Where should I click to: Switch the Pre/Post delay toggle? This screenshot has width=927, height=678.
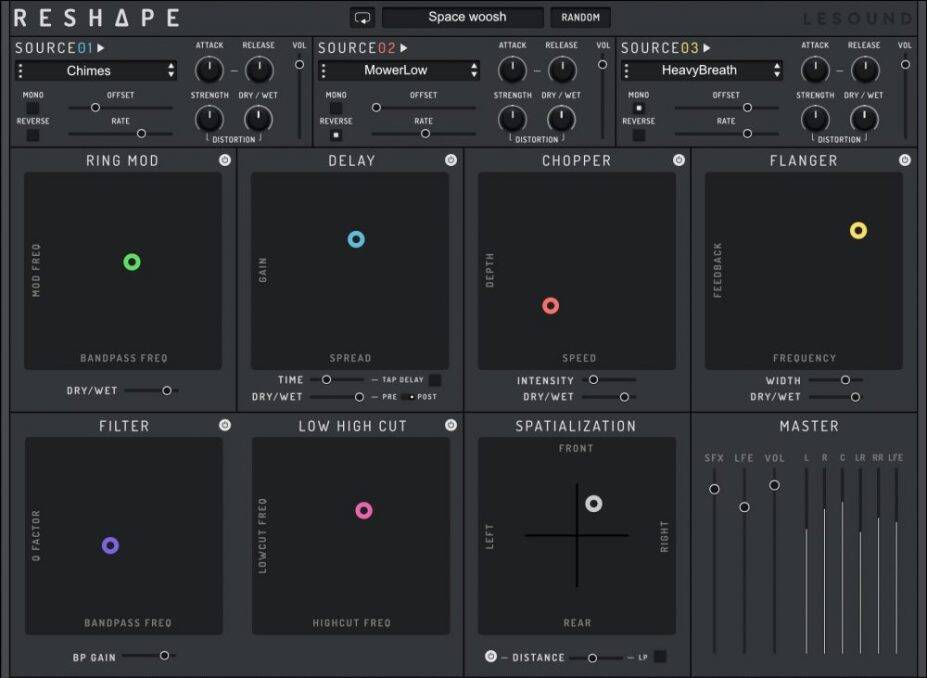[408, 397]
